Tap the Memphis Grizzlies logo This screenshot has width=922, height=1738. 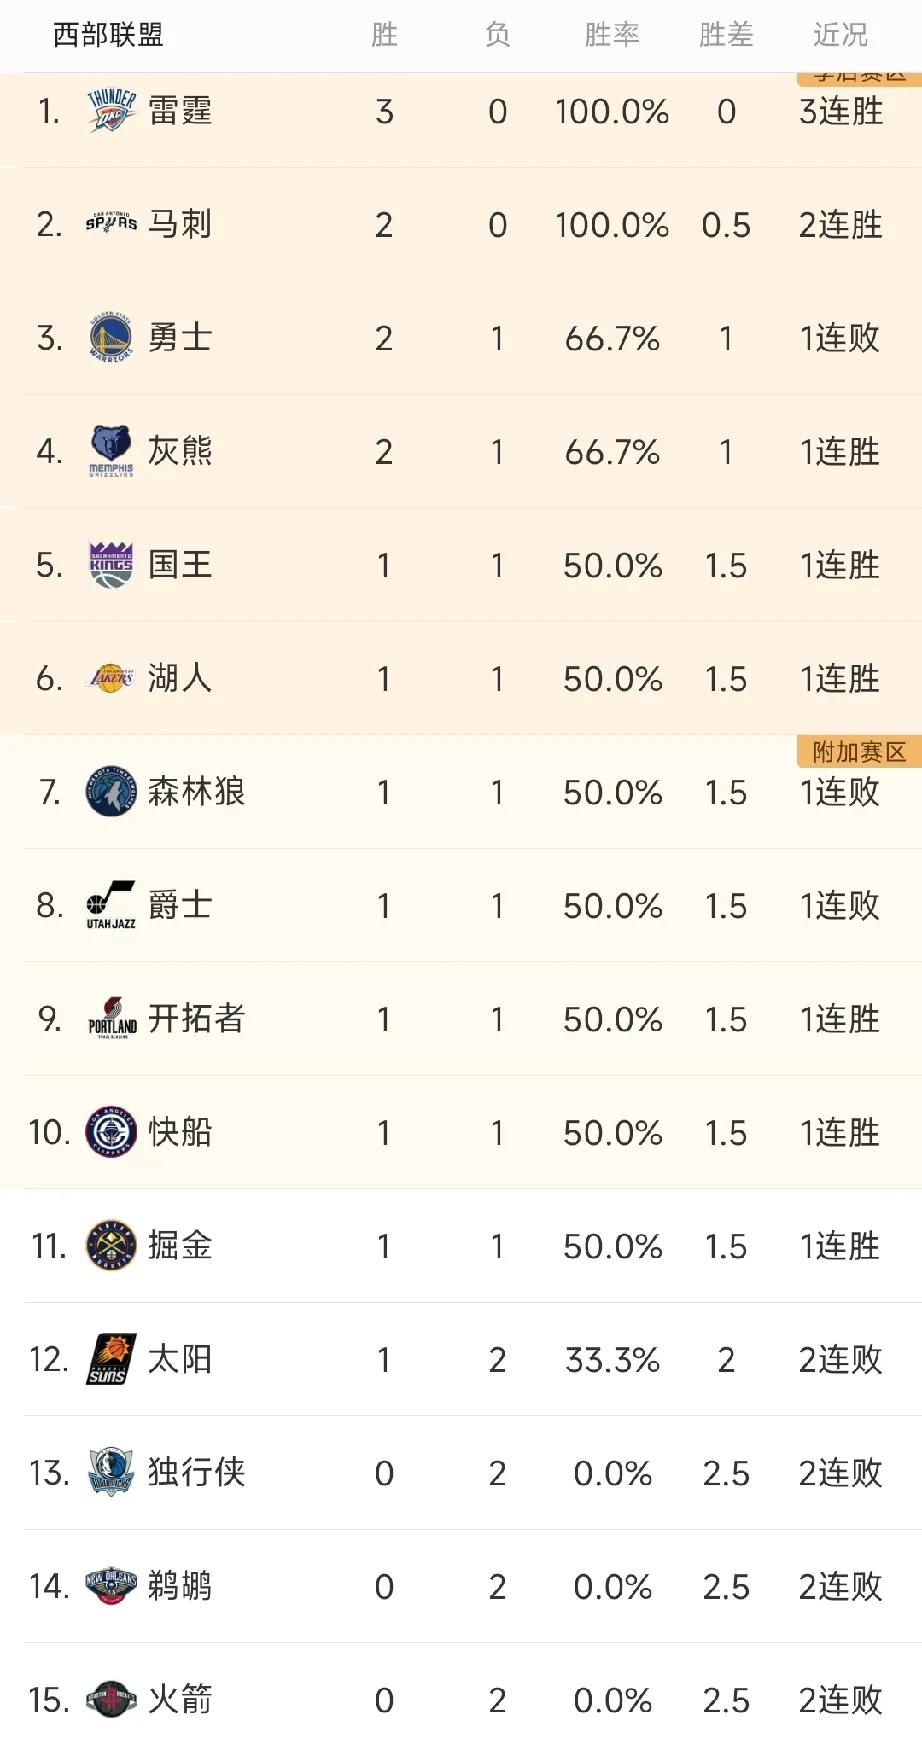pyautogui.click(x=111, y=451)
